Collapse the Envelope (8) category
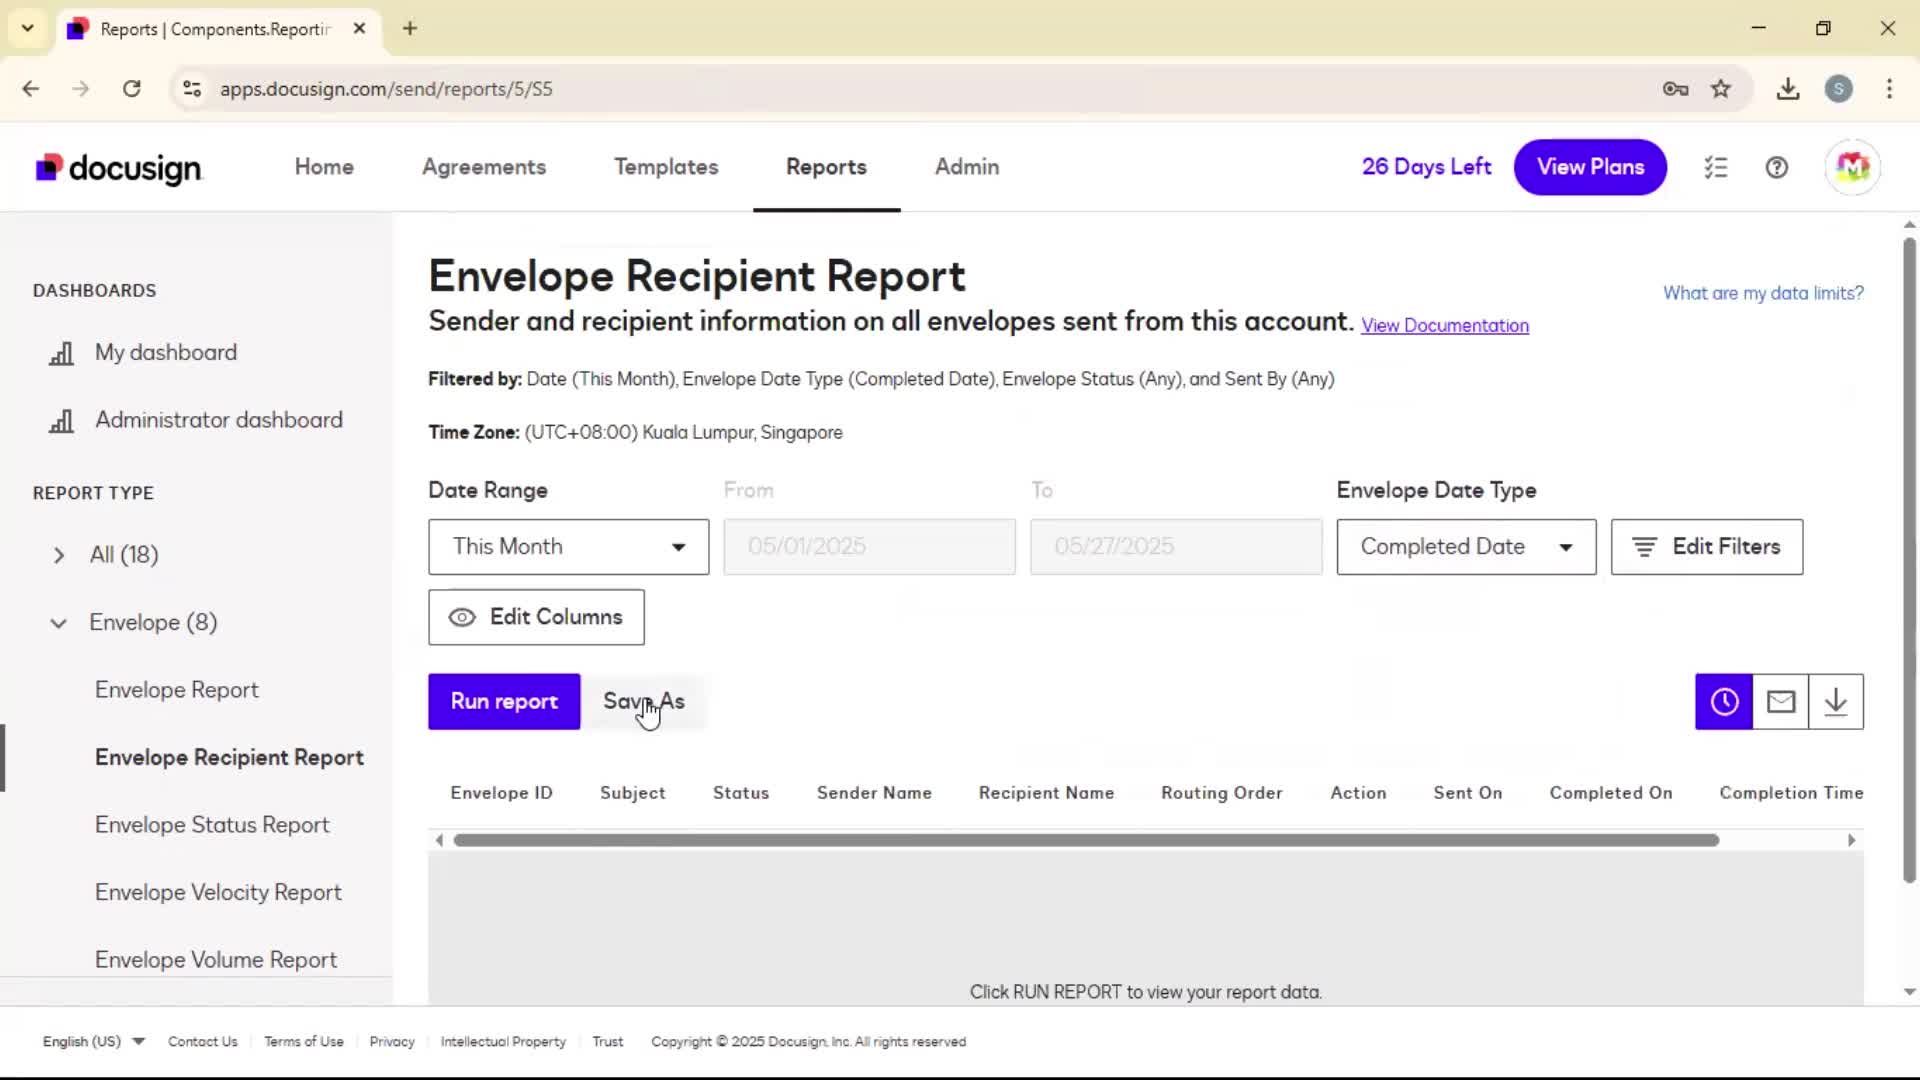1920x1080 pixels. pyautogui.click(x=59, y=623)
